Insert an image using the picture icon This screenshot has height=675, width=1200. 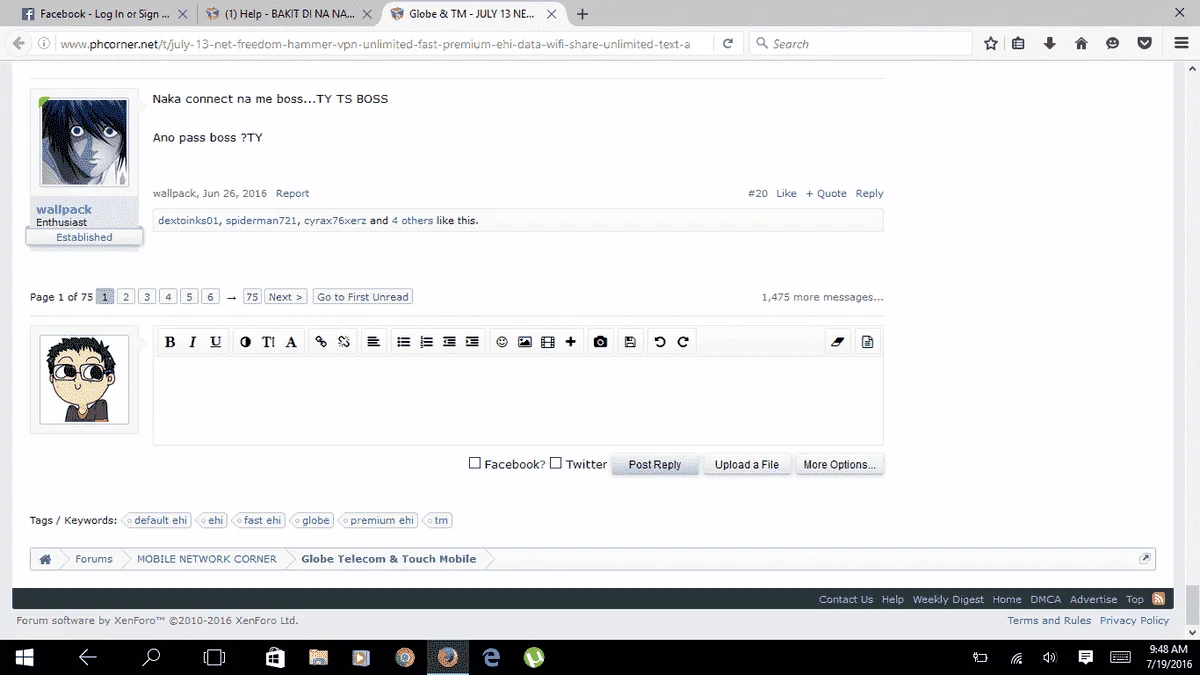(x=525, y=342)
